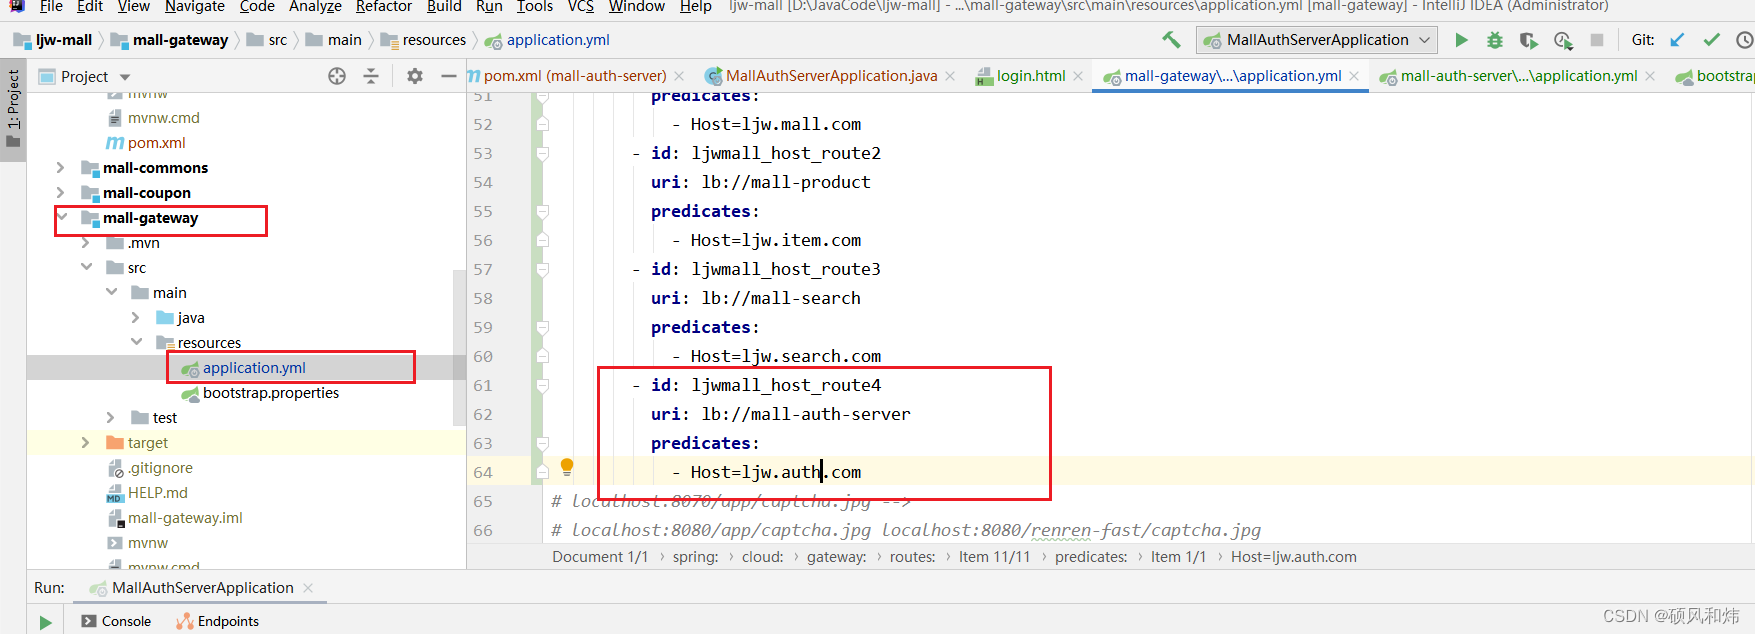Expand the target folder
1755x634 pixels.
click(85, 442)
